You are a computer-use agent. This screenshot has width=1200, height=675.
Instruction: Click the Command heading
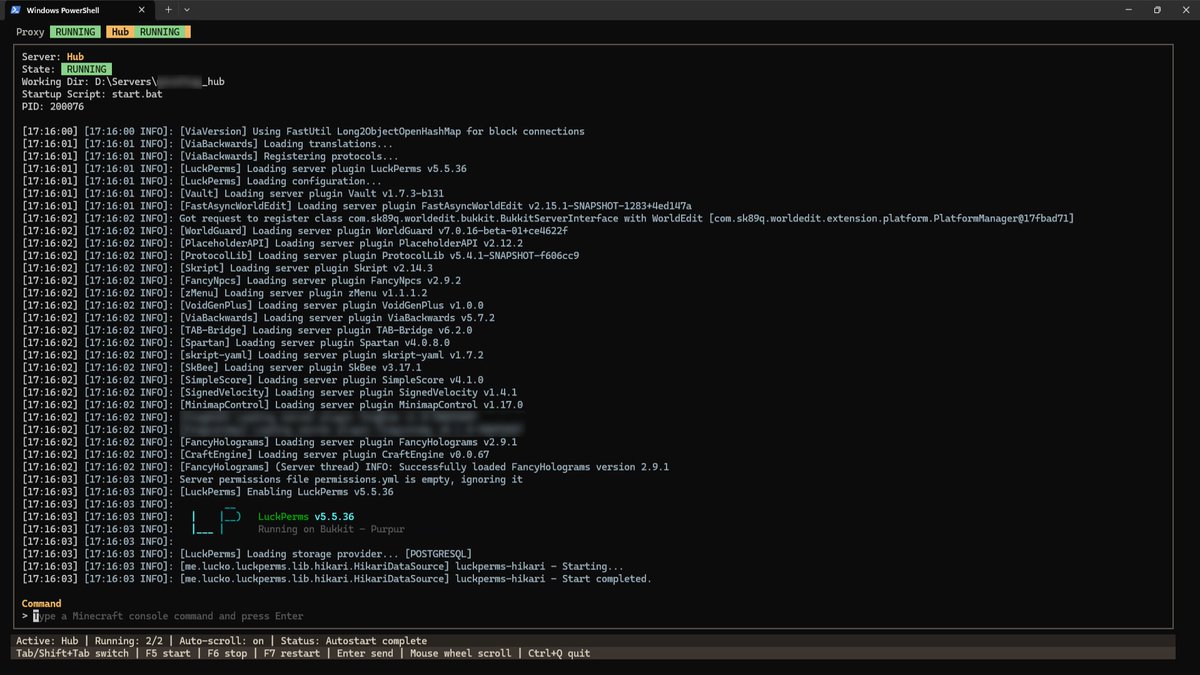(41, 604)
